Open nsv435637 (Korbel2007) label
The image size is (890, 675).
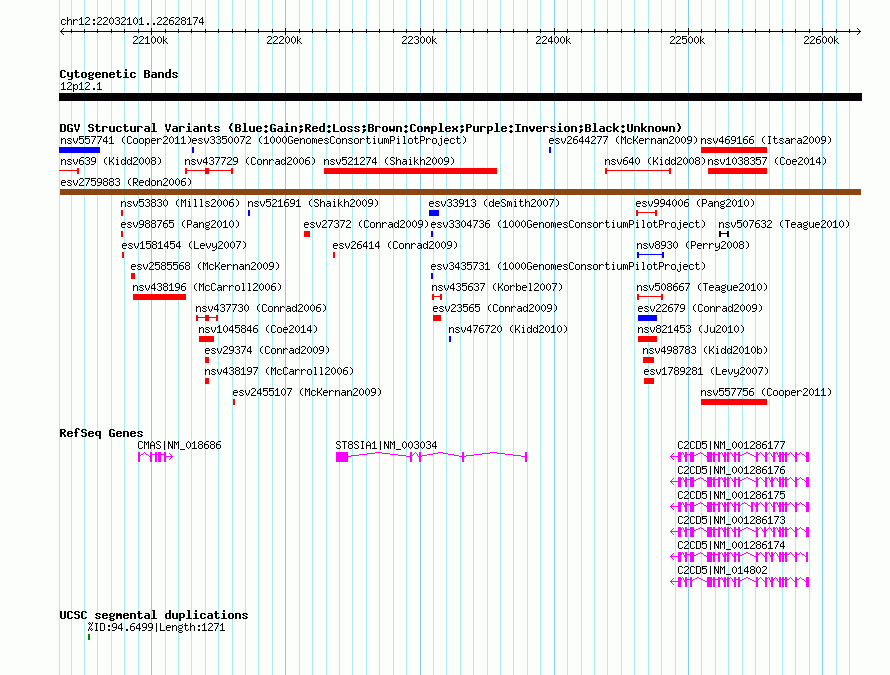pyautogui.click(x=497, y=287)
